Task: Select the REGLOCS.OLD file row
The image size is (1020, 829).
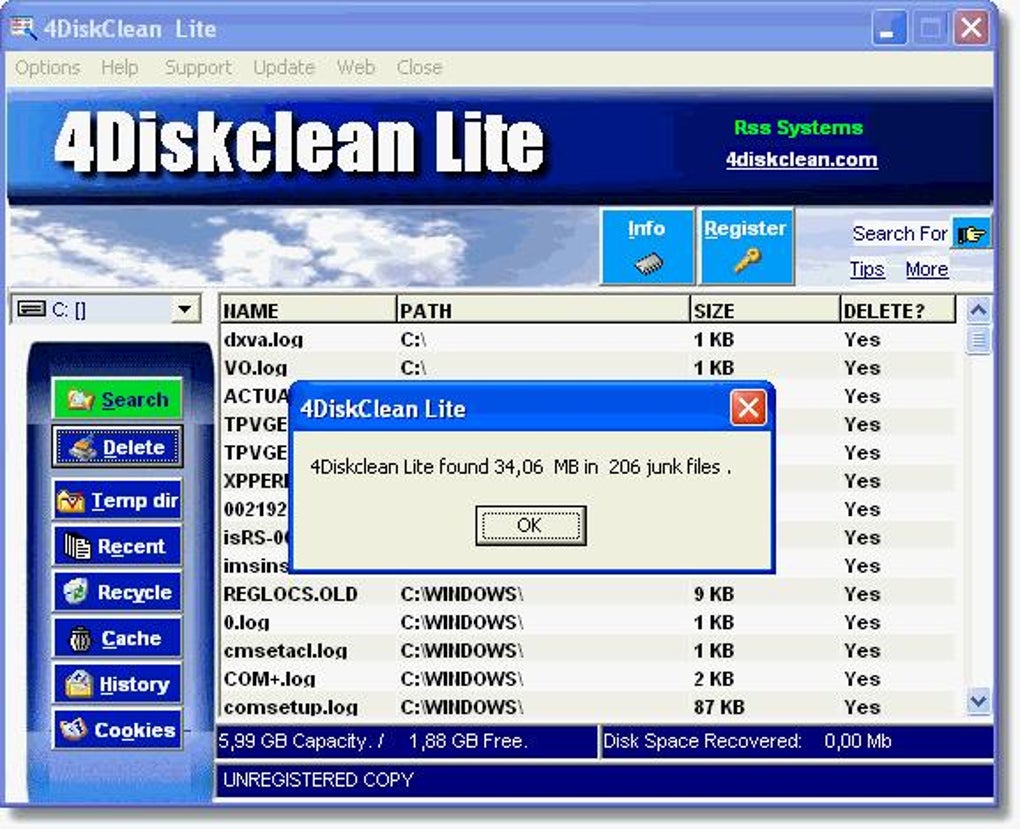Action: (588, 593)
